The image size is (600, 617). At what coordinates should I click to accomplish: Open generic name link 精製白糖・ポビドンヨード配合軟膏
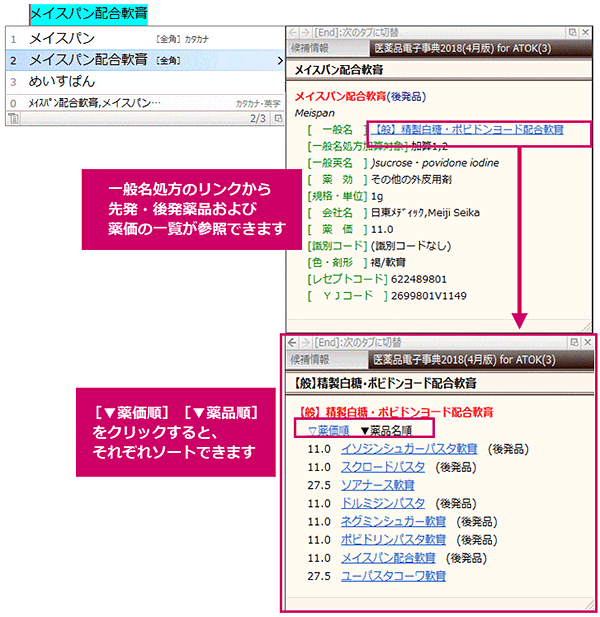468,130
